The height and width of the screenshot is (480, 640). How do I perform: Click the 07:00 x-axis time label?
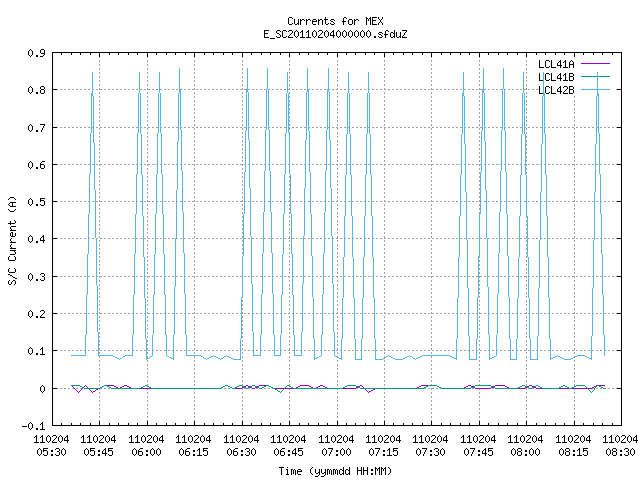(336, 453)
